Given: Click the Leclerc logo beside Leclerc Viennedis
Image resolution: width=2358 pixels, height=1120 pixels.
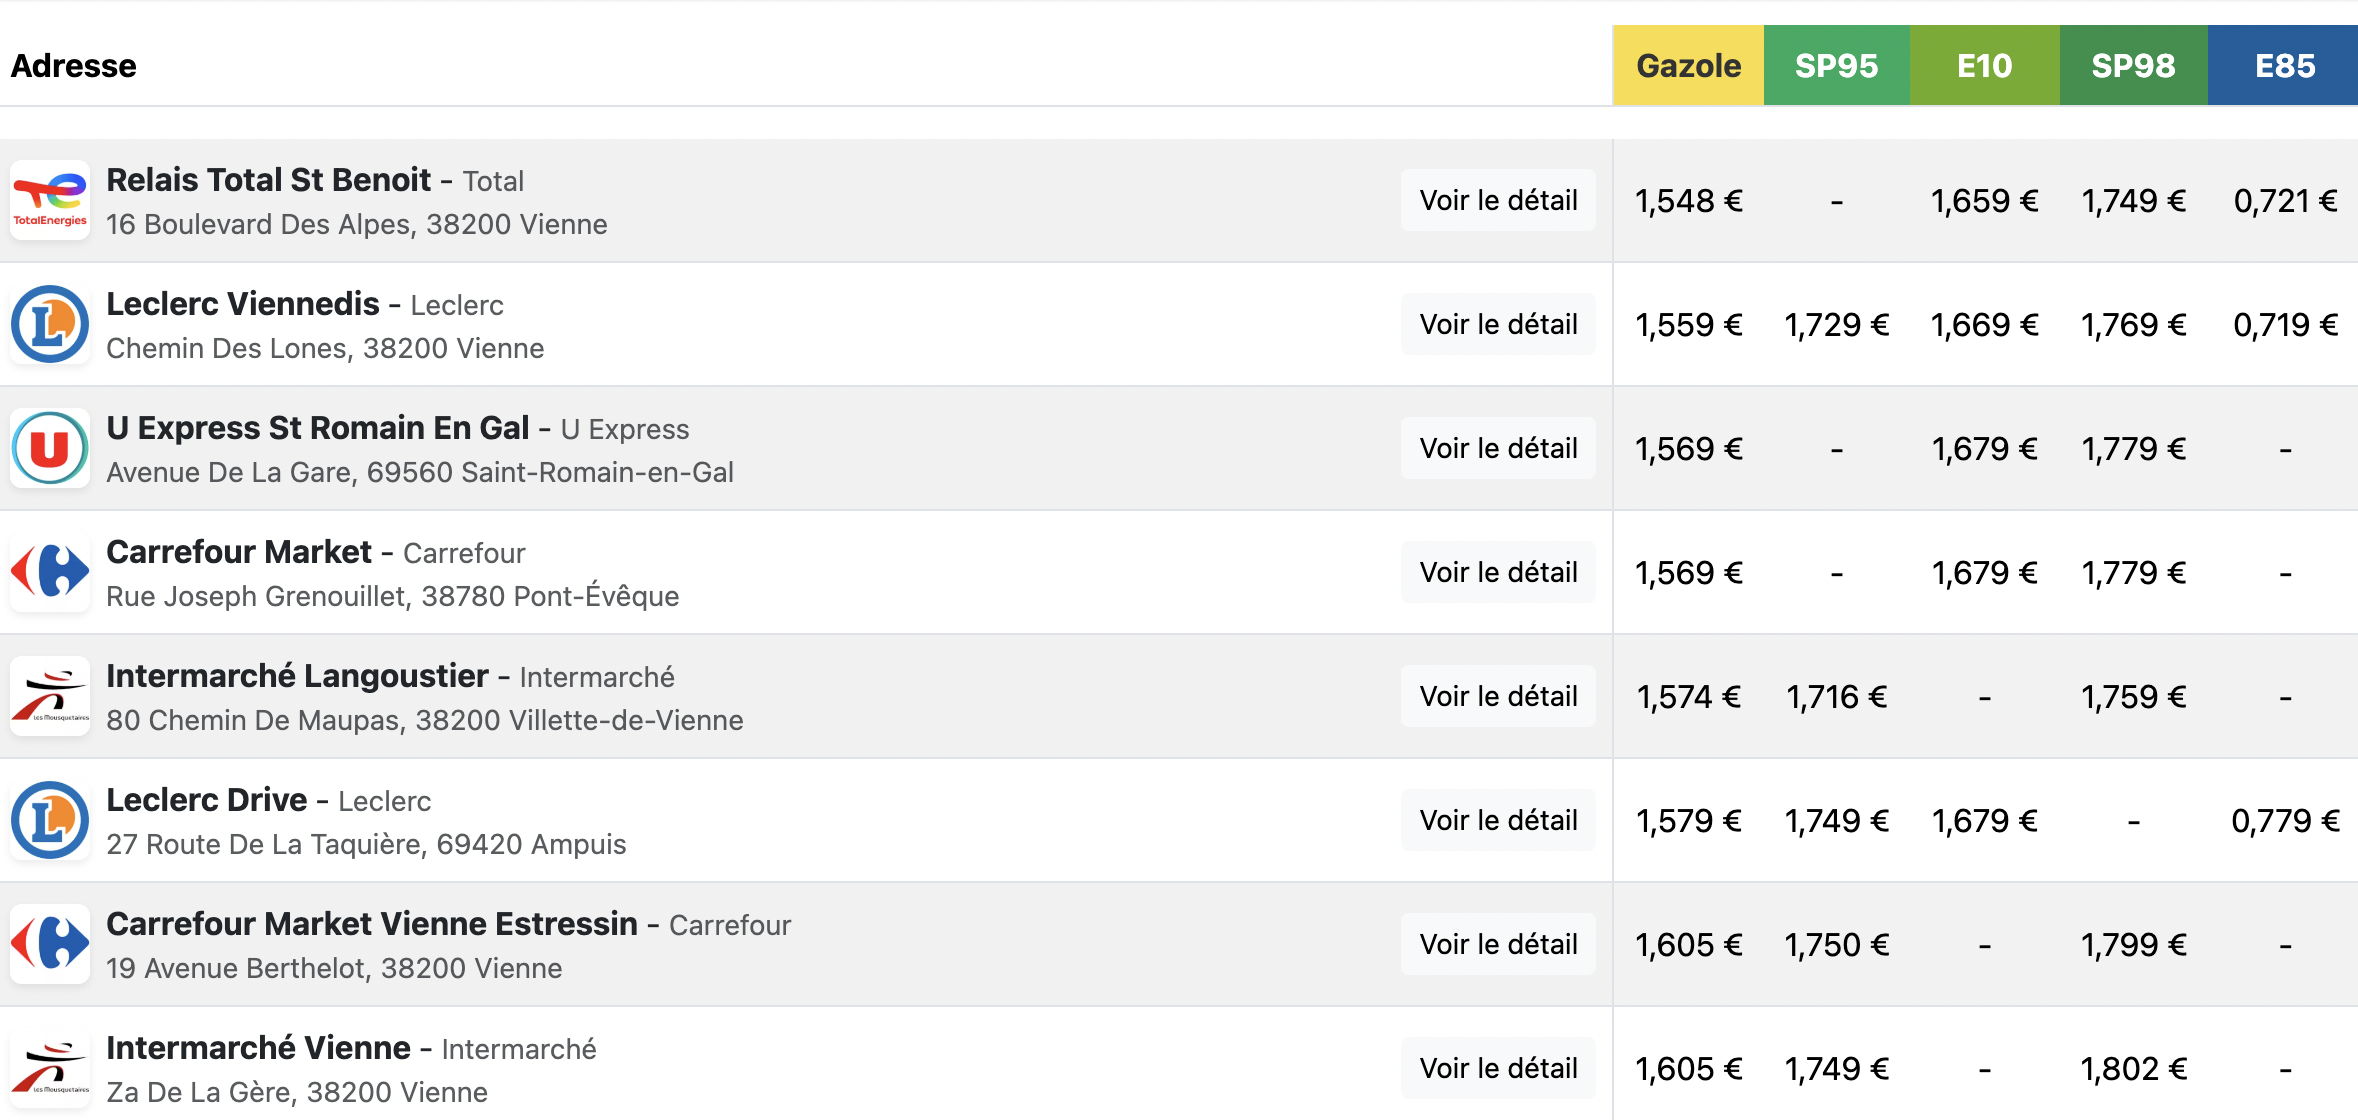Looking at the screenshot, I should click(50, 324).
